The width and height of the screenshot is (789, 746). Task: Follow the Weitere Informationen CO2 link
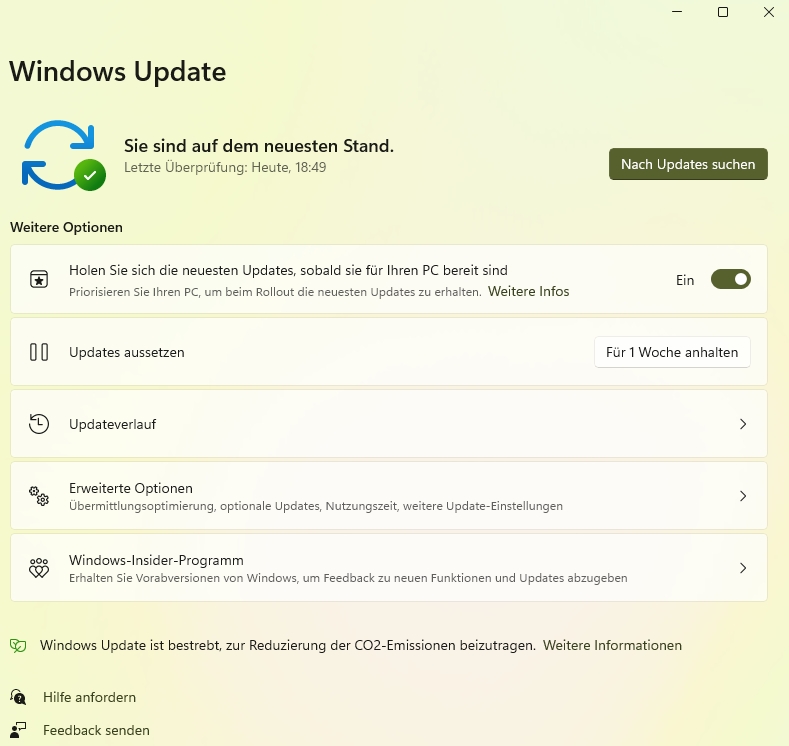(x=612, y=646)
